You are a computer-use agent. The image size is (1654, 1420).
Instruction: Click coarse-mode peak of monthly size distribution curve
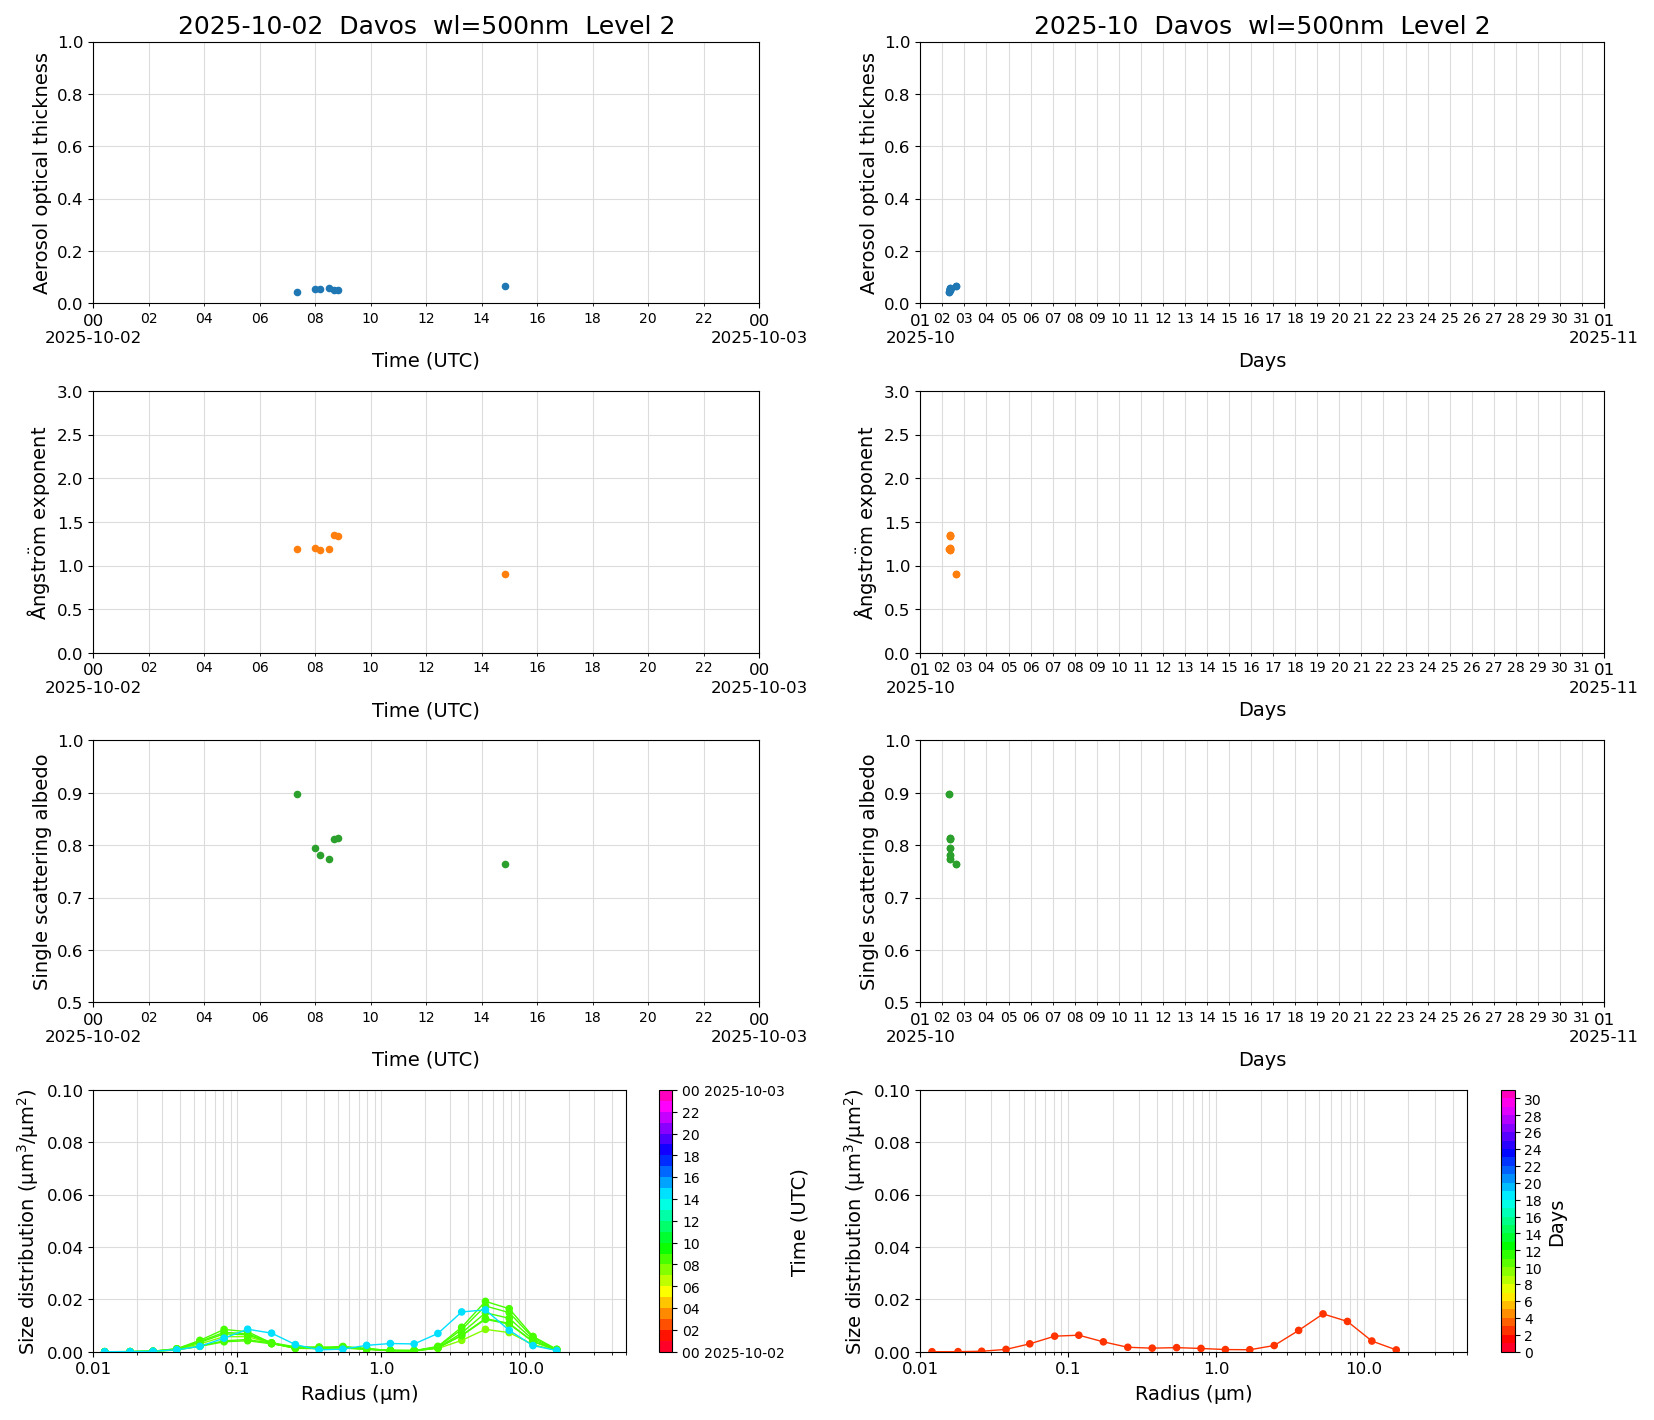pos(1322,1314)
